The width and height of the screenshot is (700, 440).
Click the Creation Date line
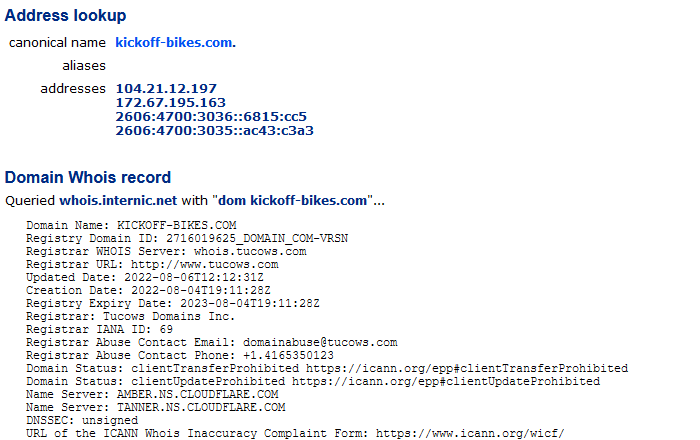[148, 290]
